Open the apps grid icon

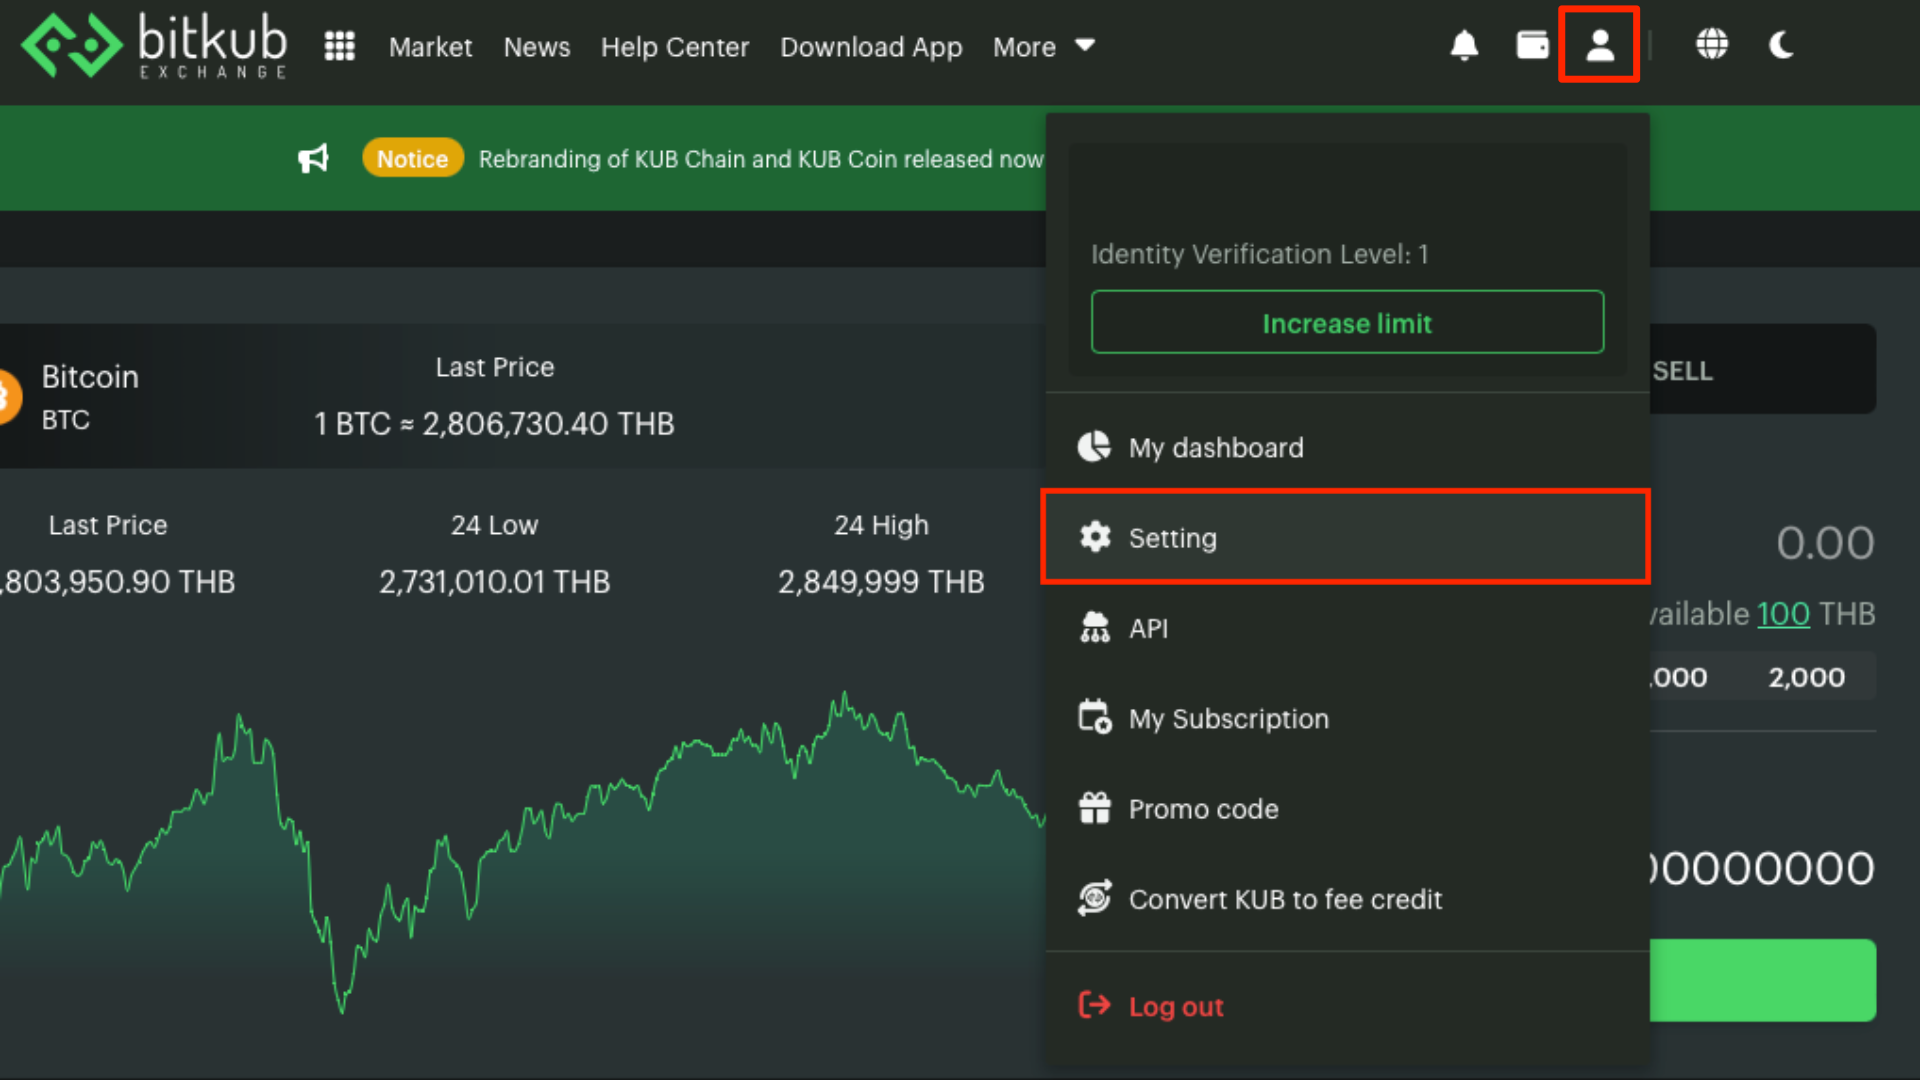(x=340, y=46)
